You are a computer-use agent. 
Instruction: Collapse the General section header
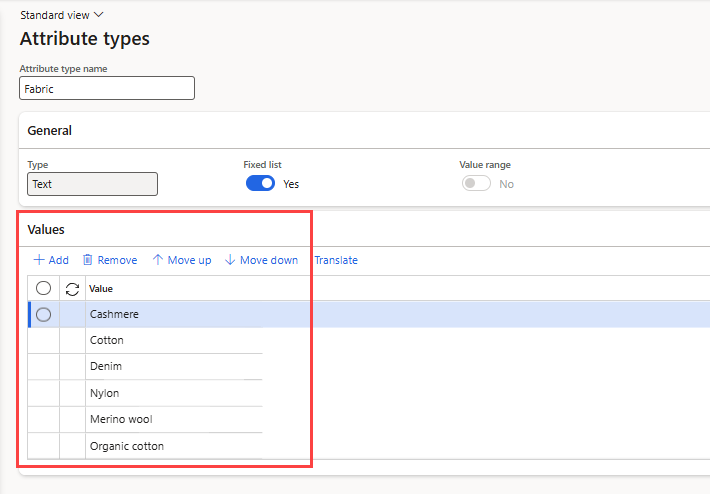tap(49, 130)
